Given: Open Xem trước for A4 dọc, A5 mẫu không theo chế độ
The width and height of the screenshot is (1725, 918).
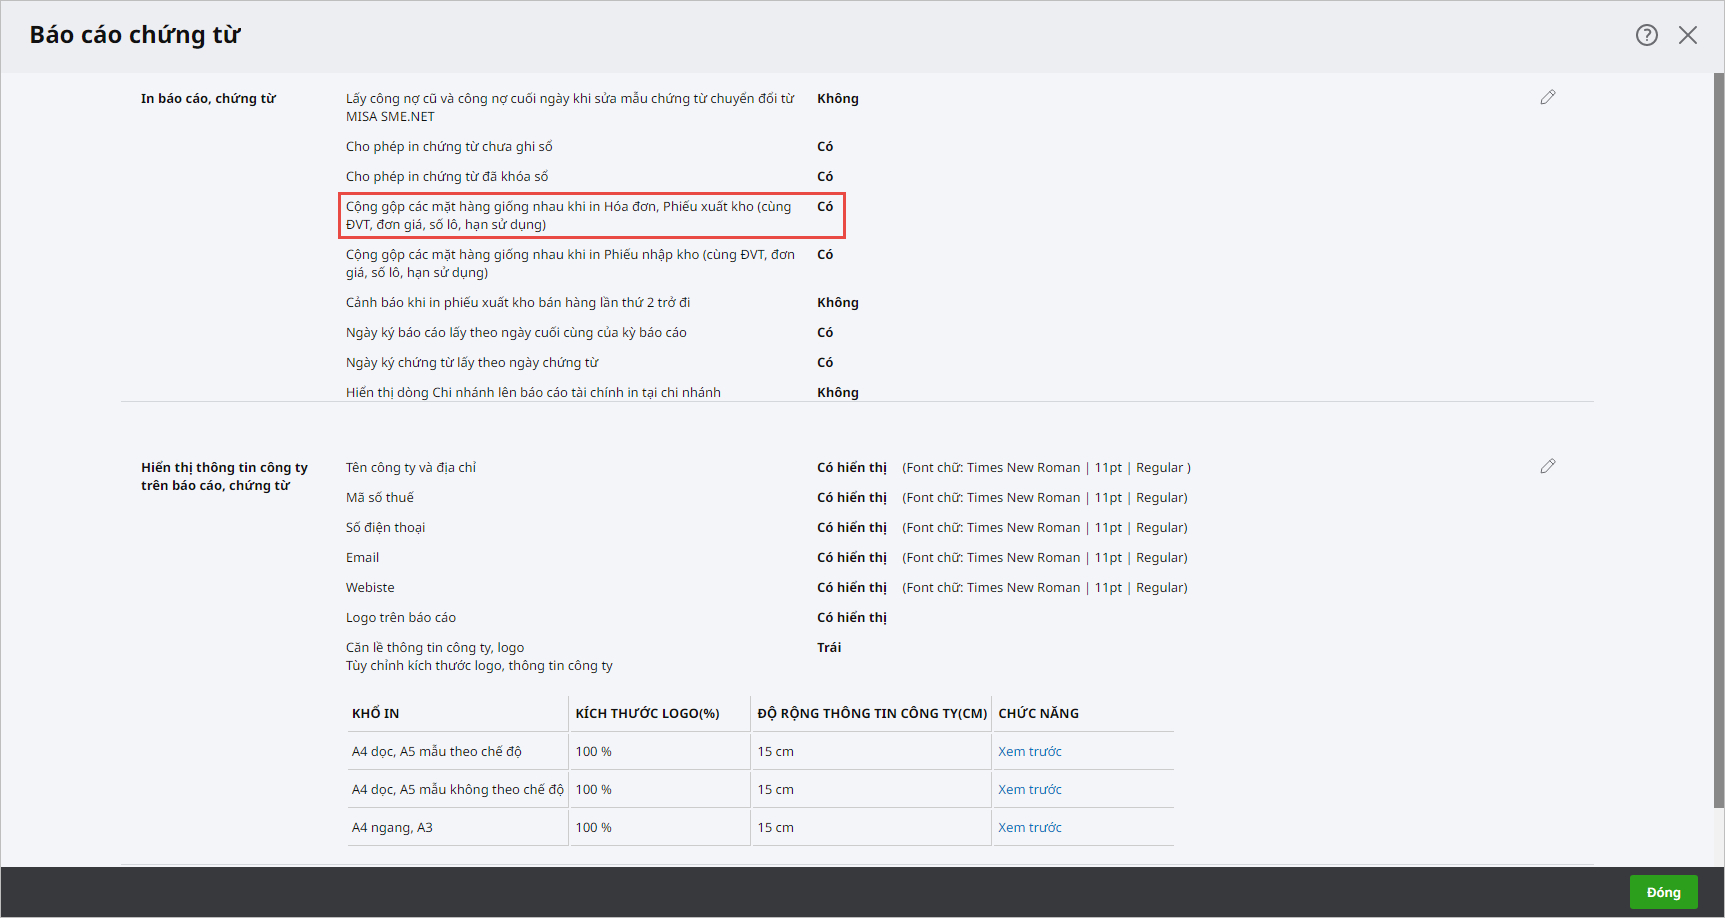Looking at the screenshot, I should [1029, 789].
